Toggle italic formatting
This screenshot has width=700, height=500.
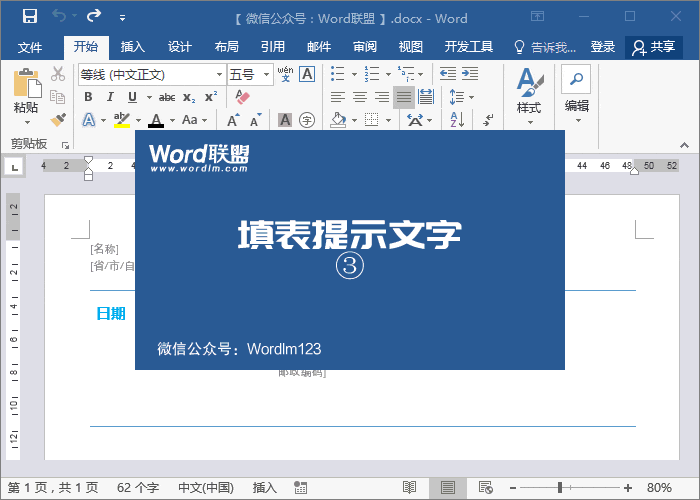(110, 97)
